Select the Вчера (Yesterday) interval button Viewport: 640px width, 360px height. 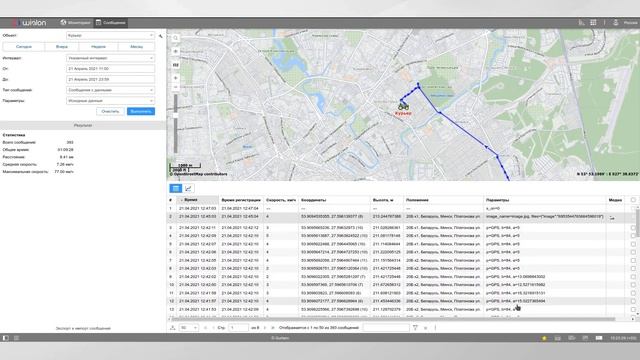(62, 47)
